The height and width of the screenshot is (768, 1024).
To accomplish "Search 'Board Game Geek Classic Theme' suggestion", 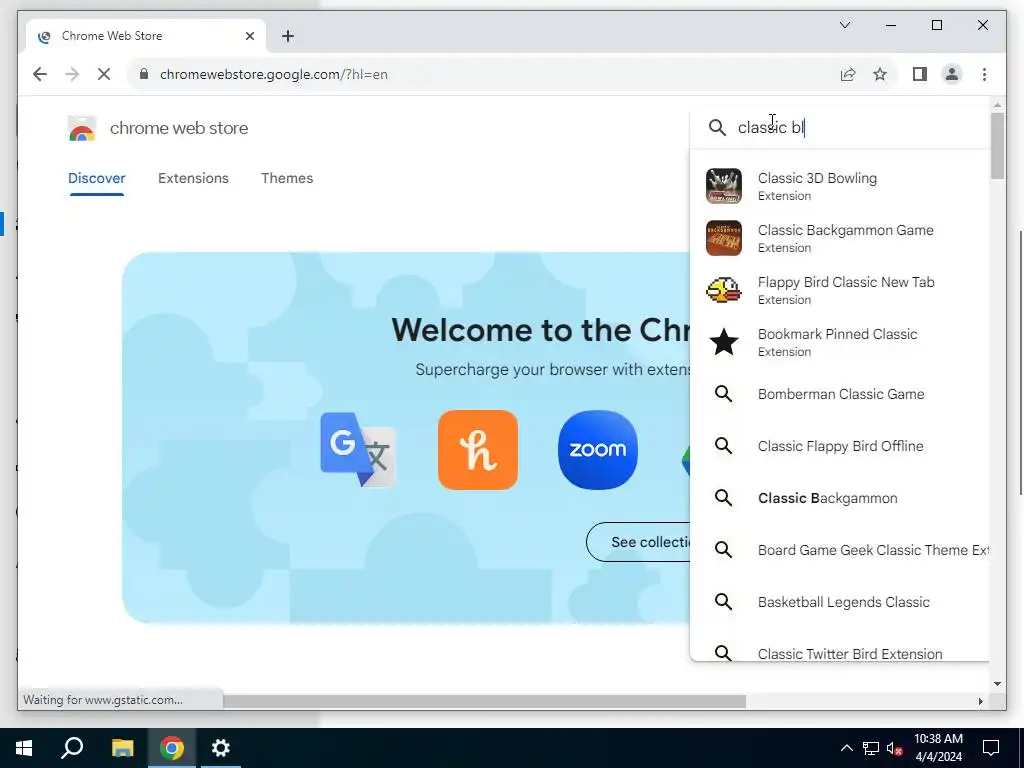I will 840,550.
